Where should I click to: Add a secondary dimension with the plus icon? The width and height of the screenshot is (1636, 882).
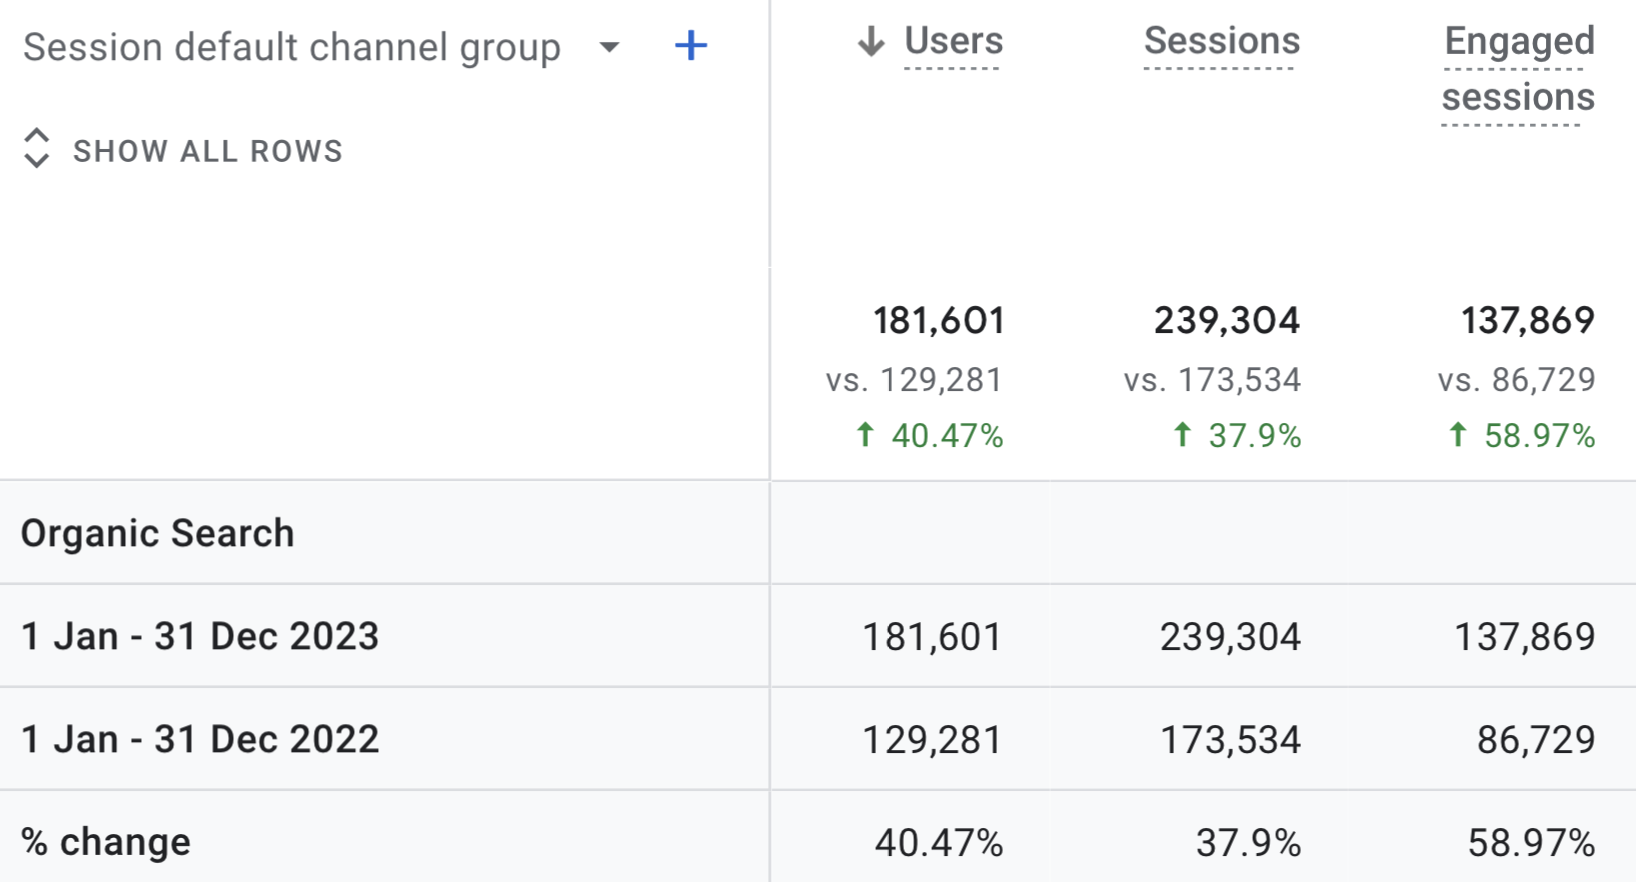coord(691,46)
